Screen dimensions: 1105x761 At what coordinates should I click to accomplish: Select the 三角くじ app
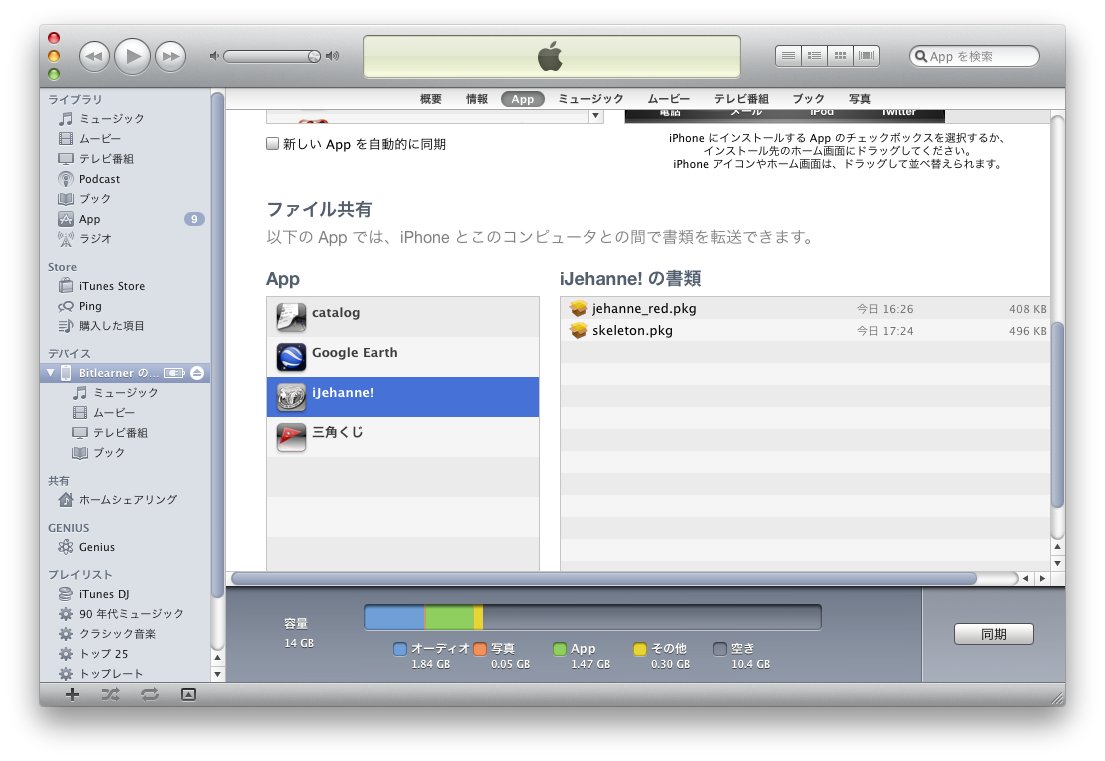tap(402, 437)
